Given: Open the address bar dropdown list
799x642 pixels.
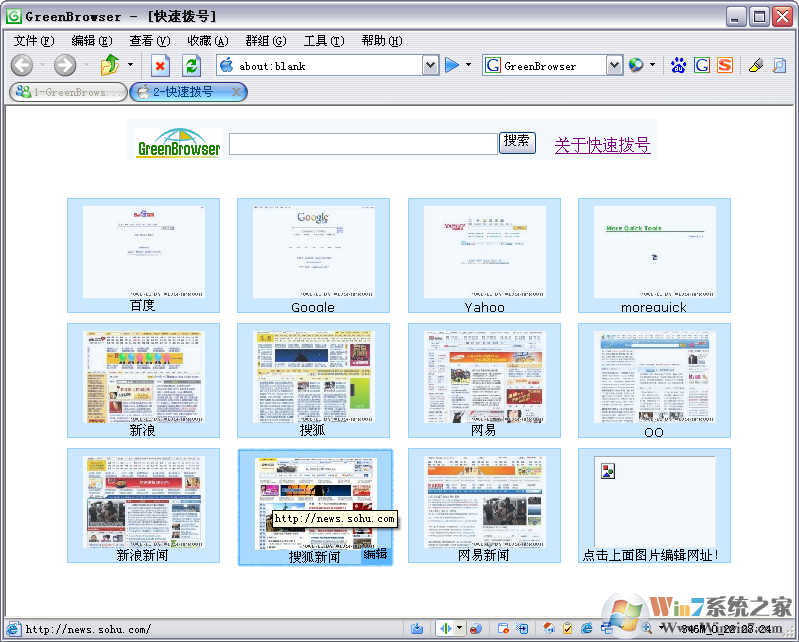Looking at the screenshot, I should 430,66.
